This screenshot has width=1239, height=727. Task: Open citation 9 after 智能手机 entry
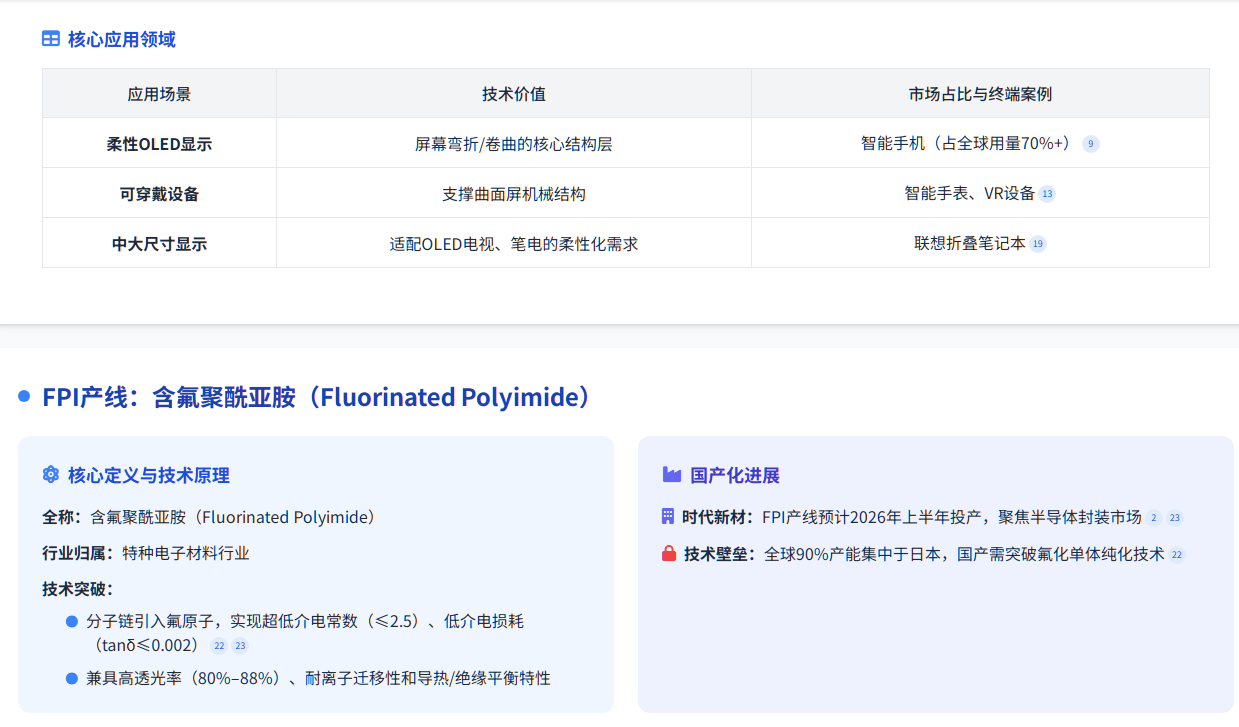click(1091, 144)
